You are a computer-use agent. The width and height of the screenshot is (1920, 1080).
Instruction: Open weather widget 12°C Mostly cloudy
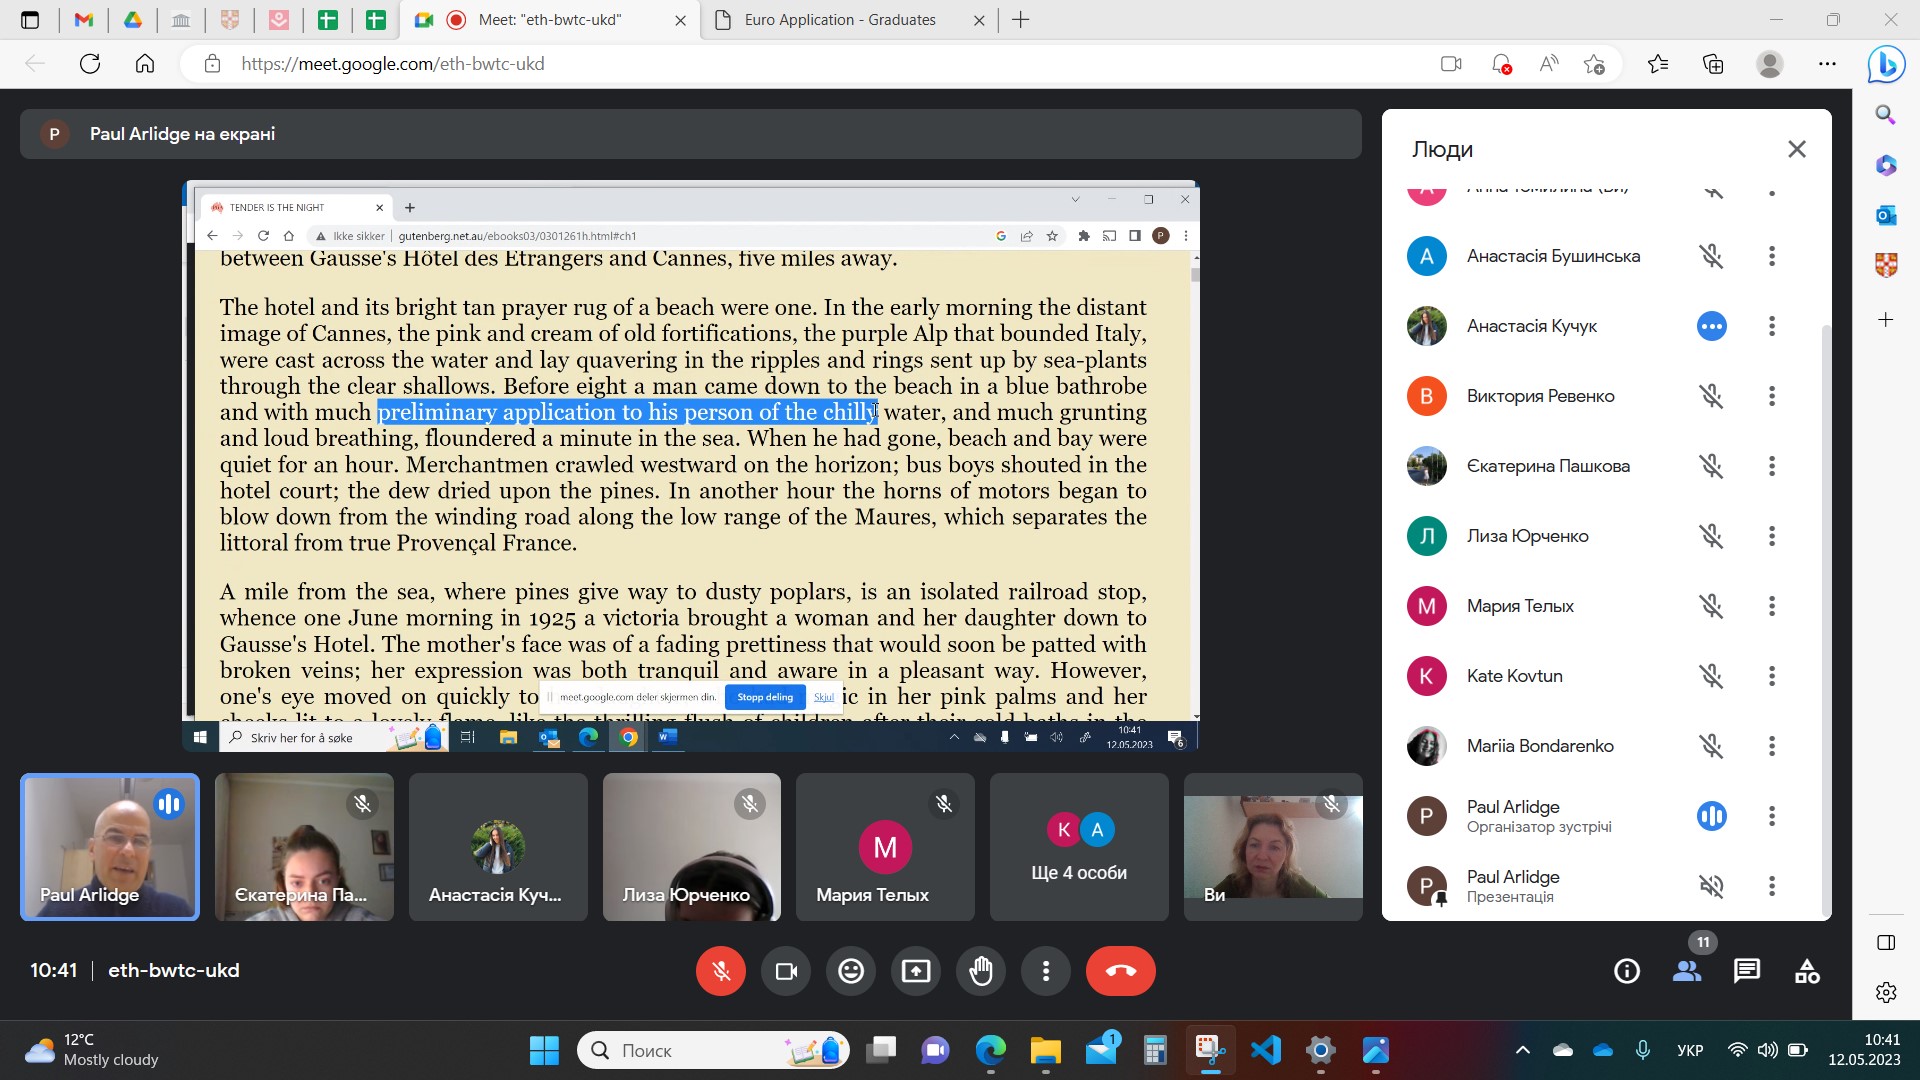[x=92, y=1051]
